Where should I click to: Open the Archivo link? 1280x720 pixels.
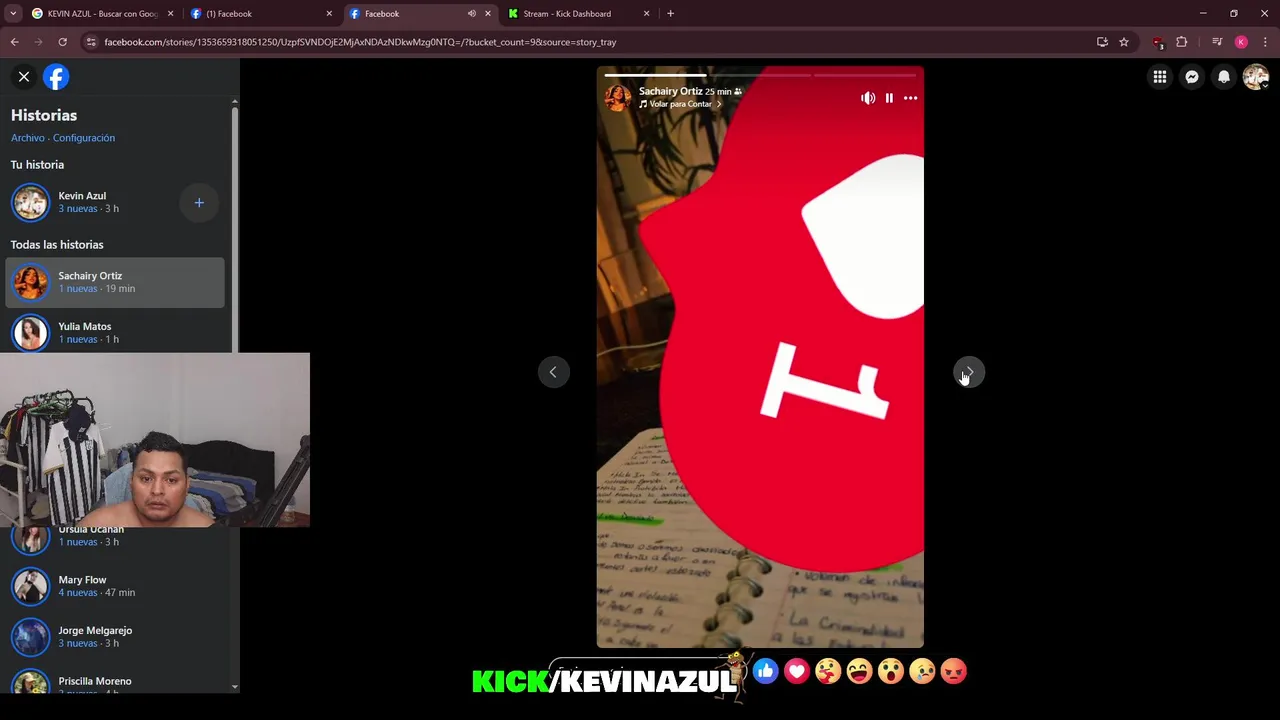[x=28, y=138]
